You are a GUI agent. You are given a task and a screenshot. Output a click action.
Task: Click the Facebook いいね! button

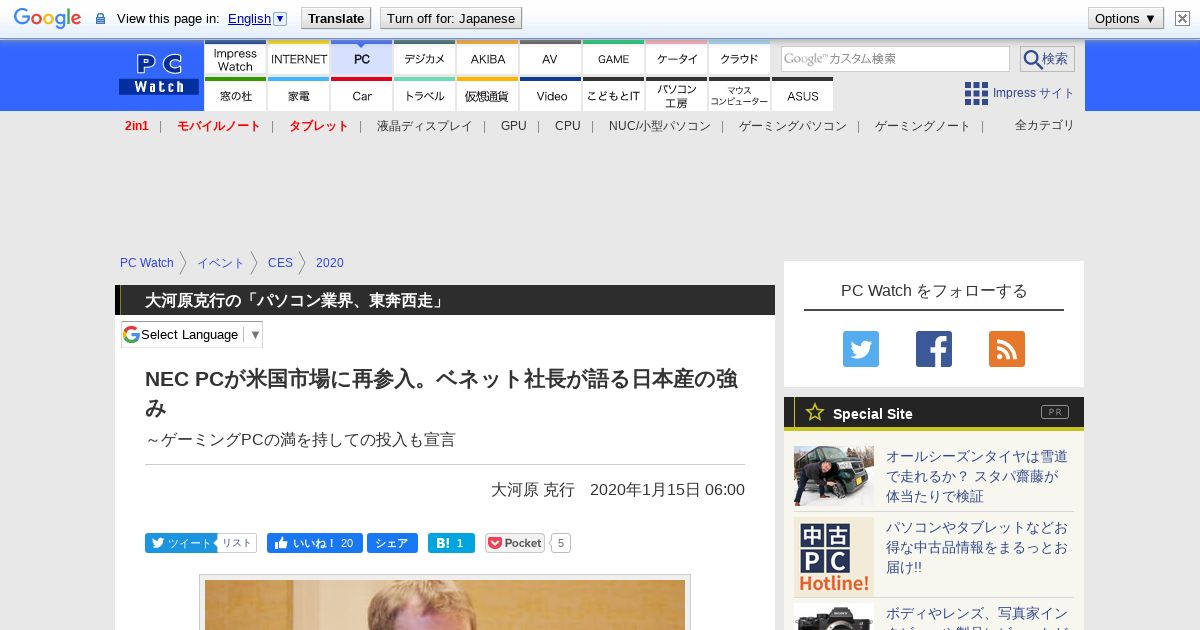(x=314, y=543)
